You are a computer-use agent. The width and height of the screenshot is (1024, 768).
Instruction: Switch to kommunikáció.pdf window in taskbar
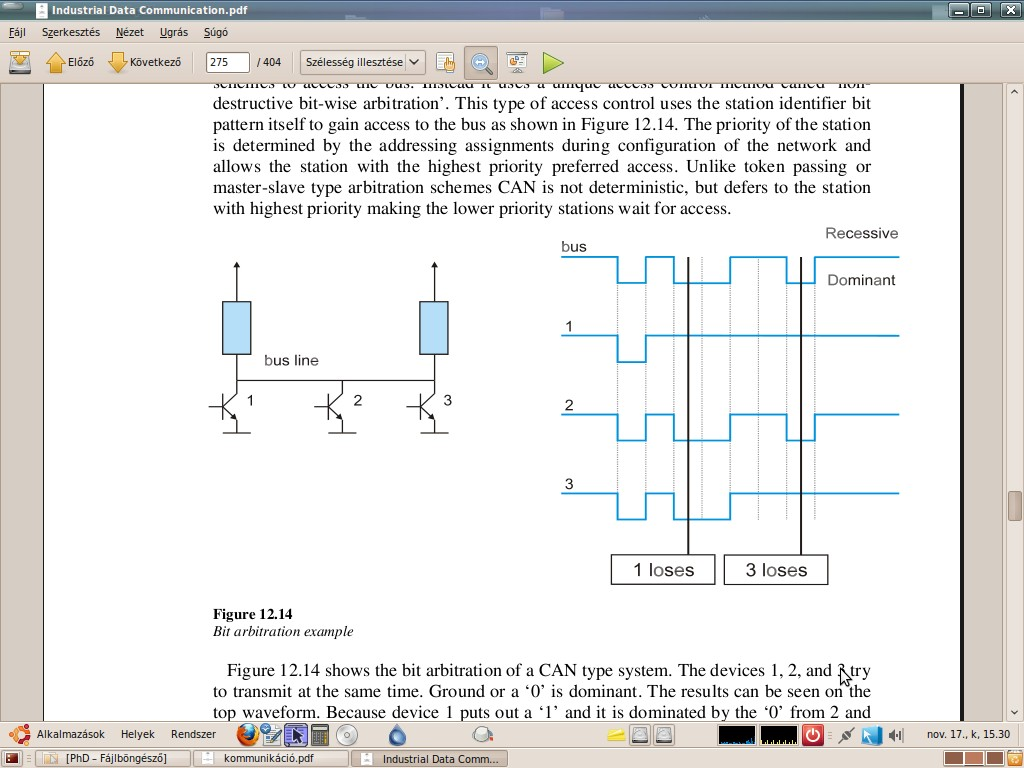pos(271,759)
